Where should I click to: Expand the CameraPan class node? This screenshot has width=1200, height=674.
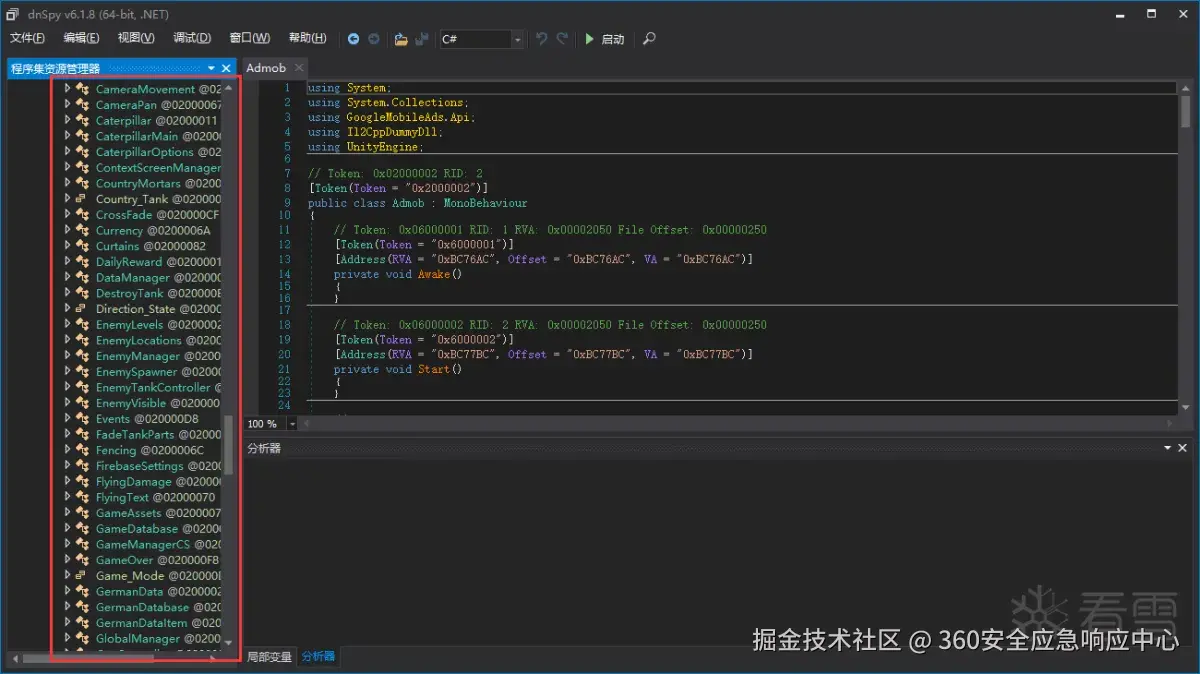[67, 104]
